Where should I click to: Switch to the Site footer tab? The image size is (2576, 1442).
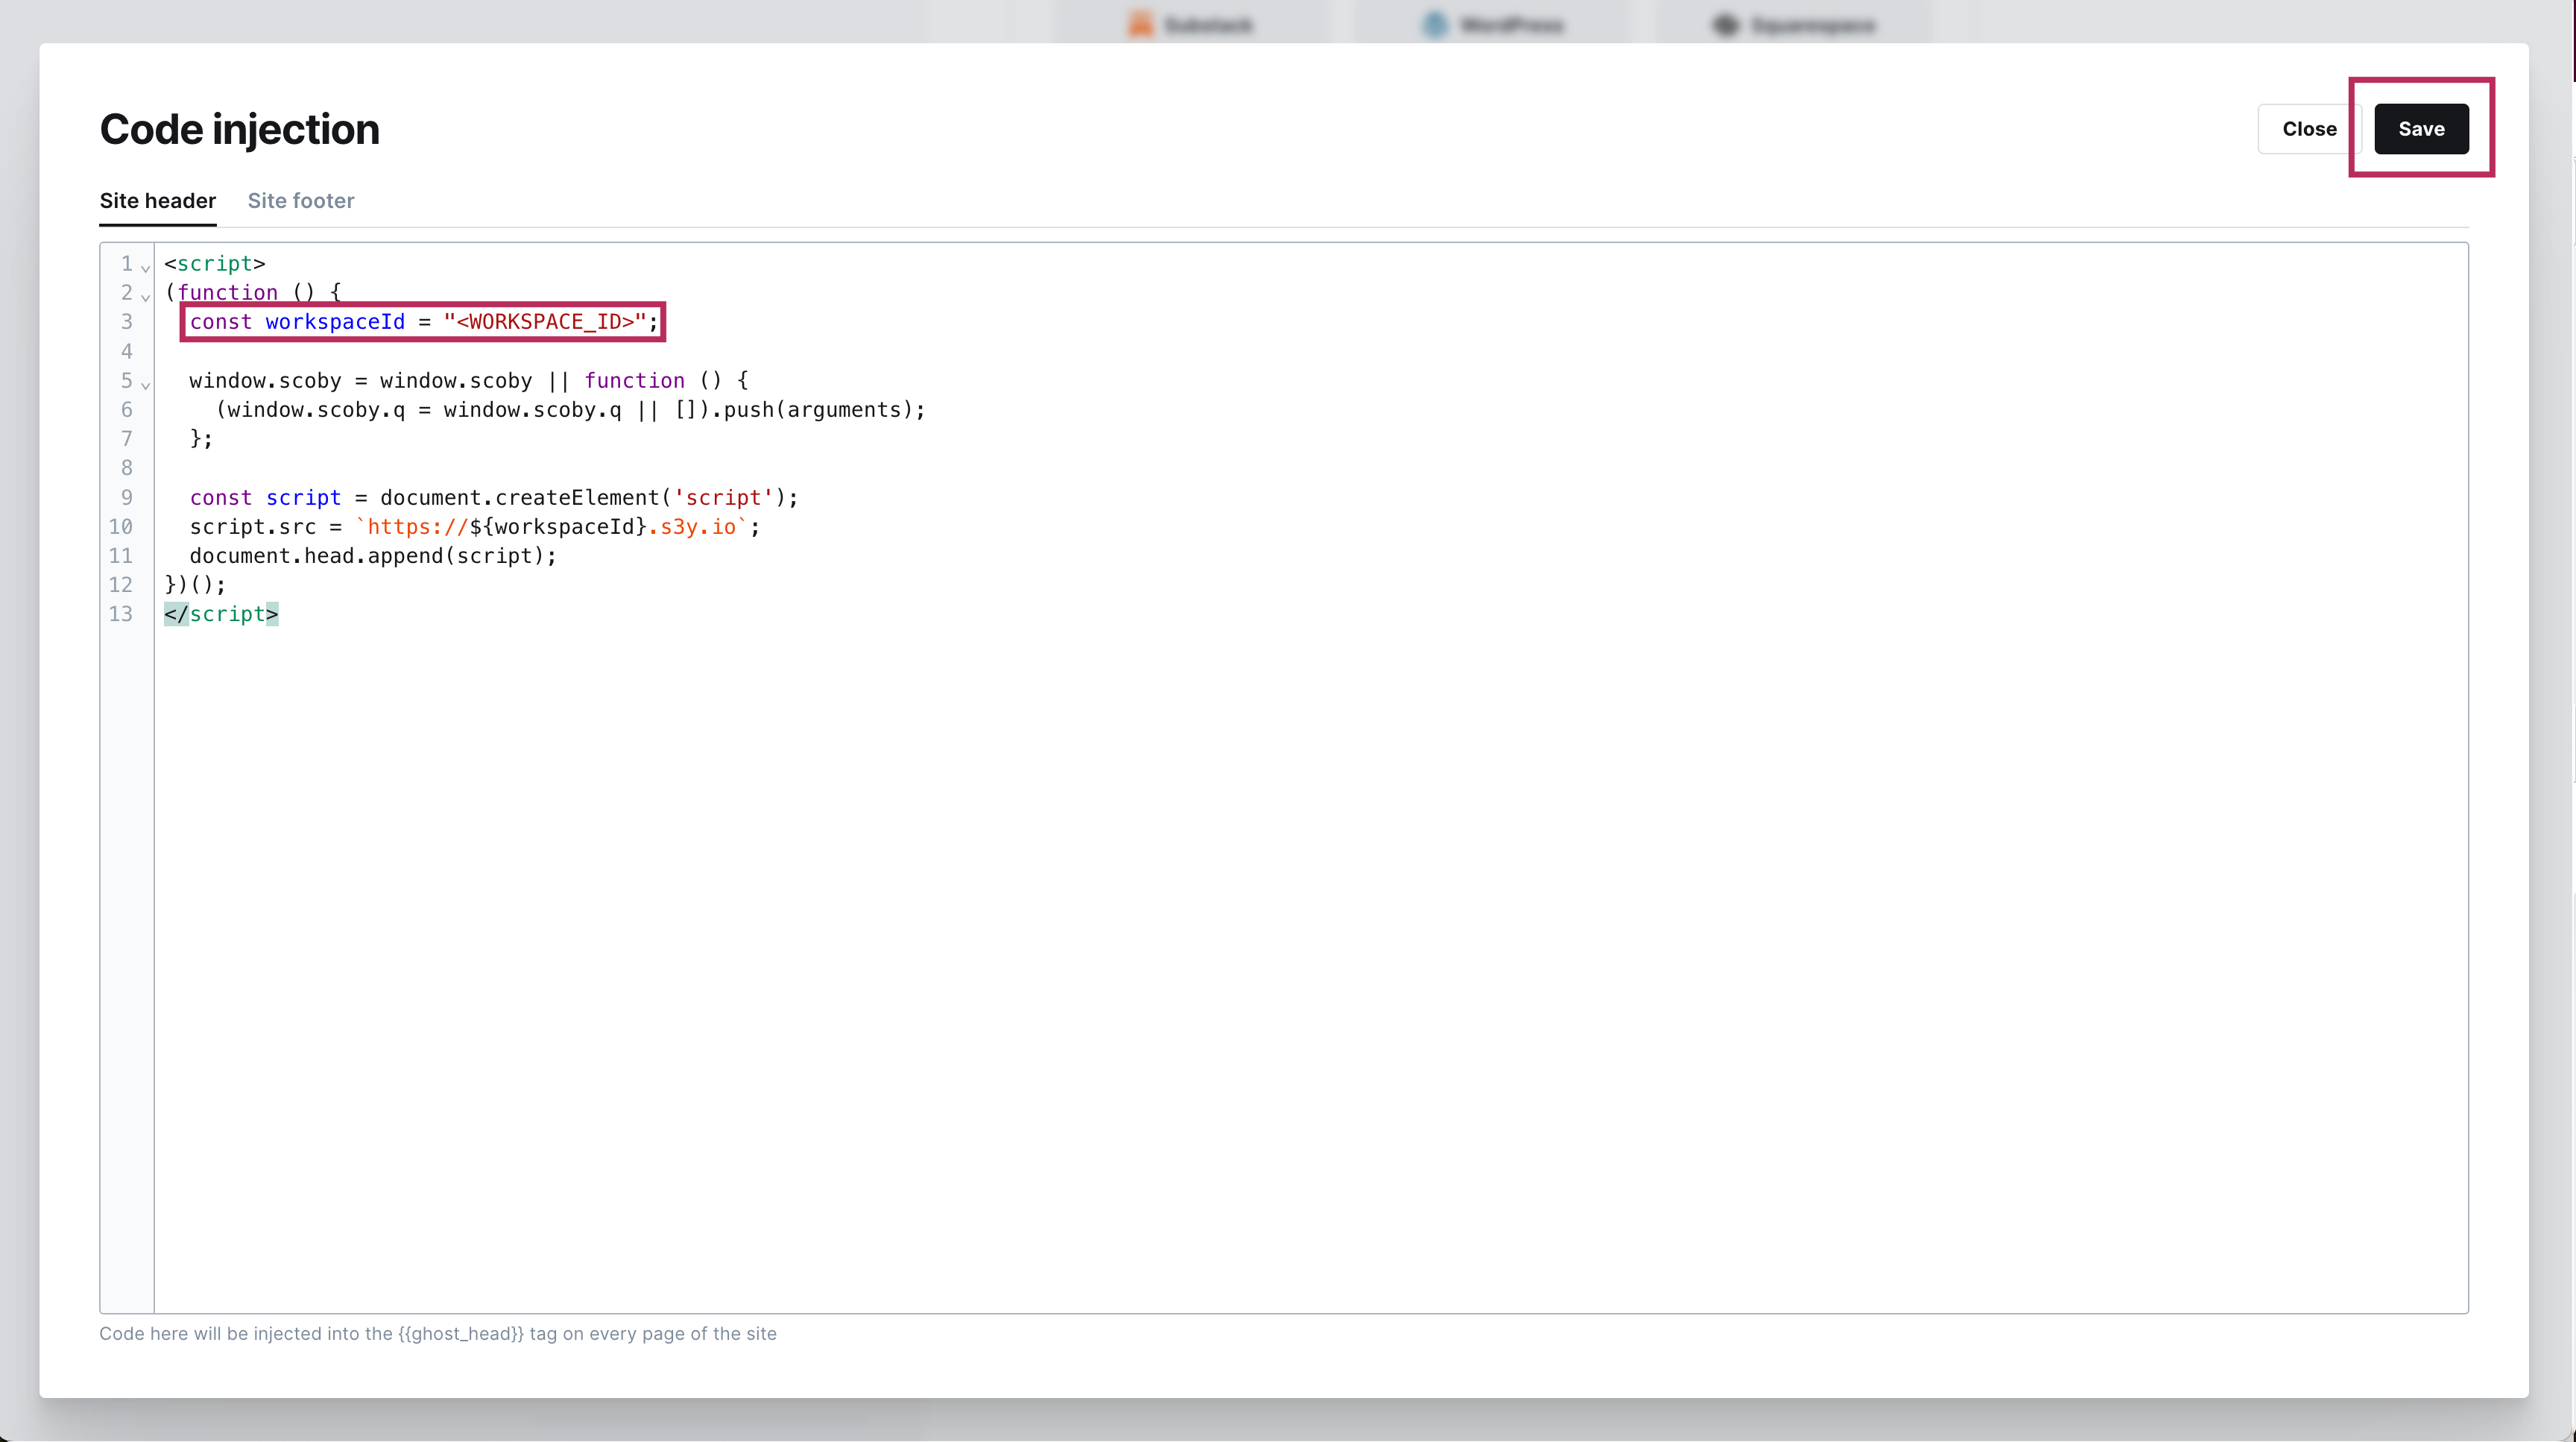(x=301, y=201)
